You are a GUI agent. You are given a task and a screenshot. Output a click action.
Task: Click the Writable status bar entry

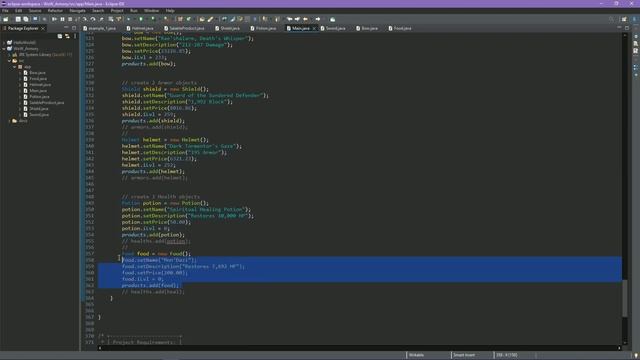click(x=416, y=355)
